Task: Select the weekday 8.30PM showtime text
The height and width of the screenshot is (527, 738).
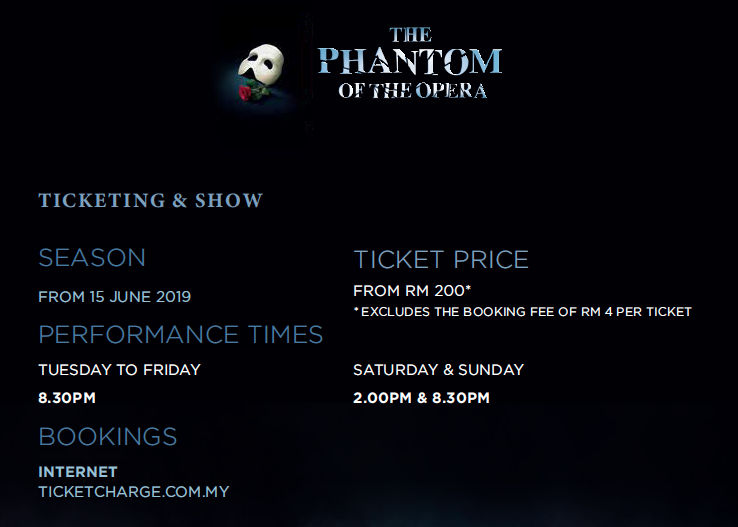Action: point(67,398)
